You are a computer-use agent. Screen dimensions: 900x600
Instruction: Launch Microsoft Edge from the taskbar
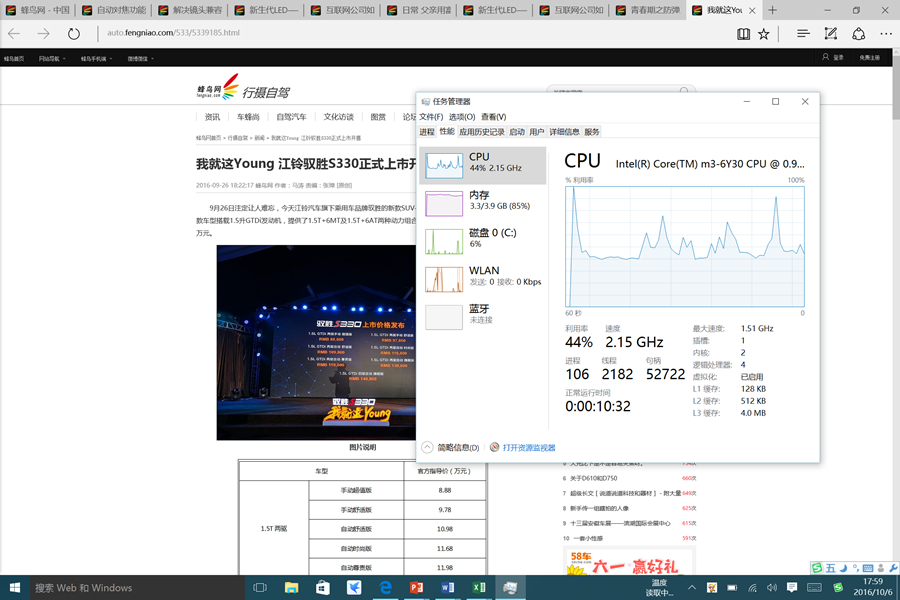[385, 588]
